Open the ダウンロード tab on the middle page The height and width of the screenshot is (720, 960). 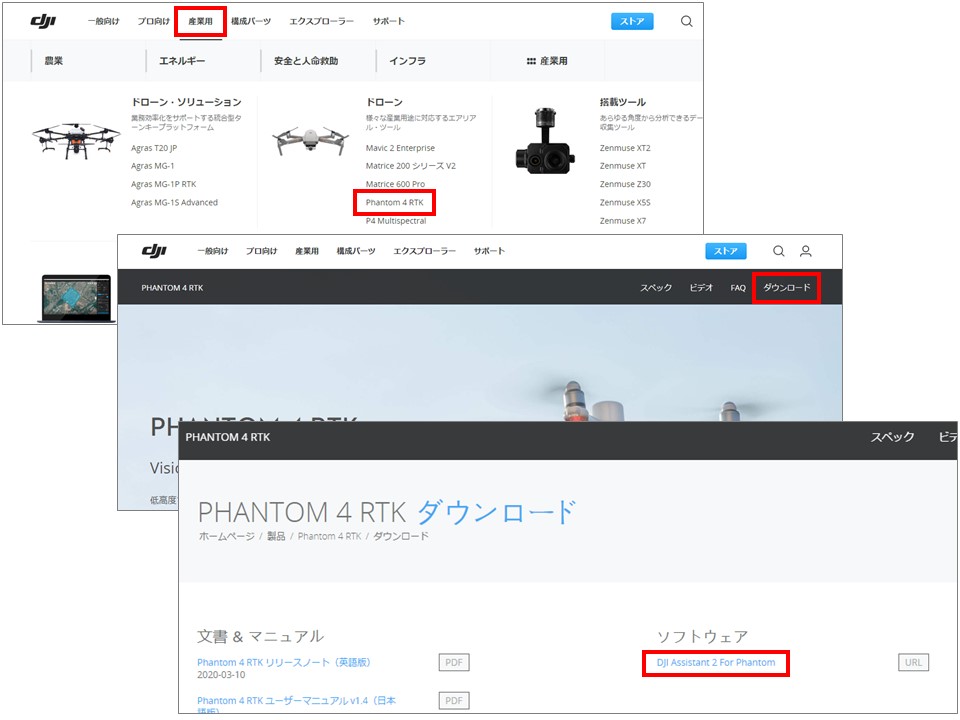tap(787, 288)
